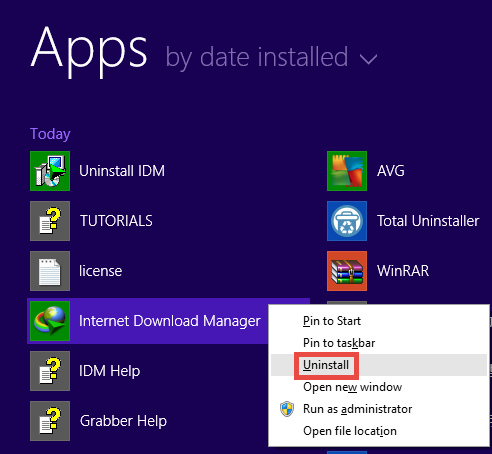Click the 'Grabber Help' label
492x454 pixels.
(x=123, y=421)
